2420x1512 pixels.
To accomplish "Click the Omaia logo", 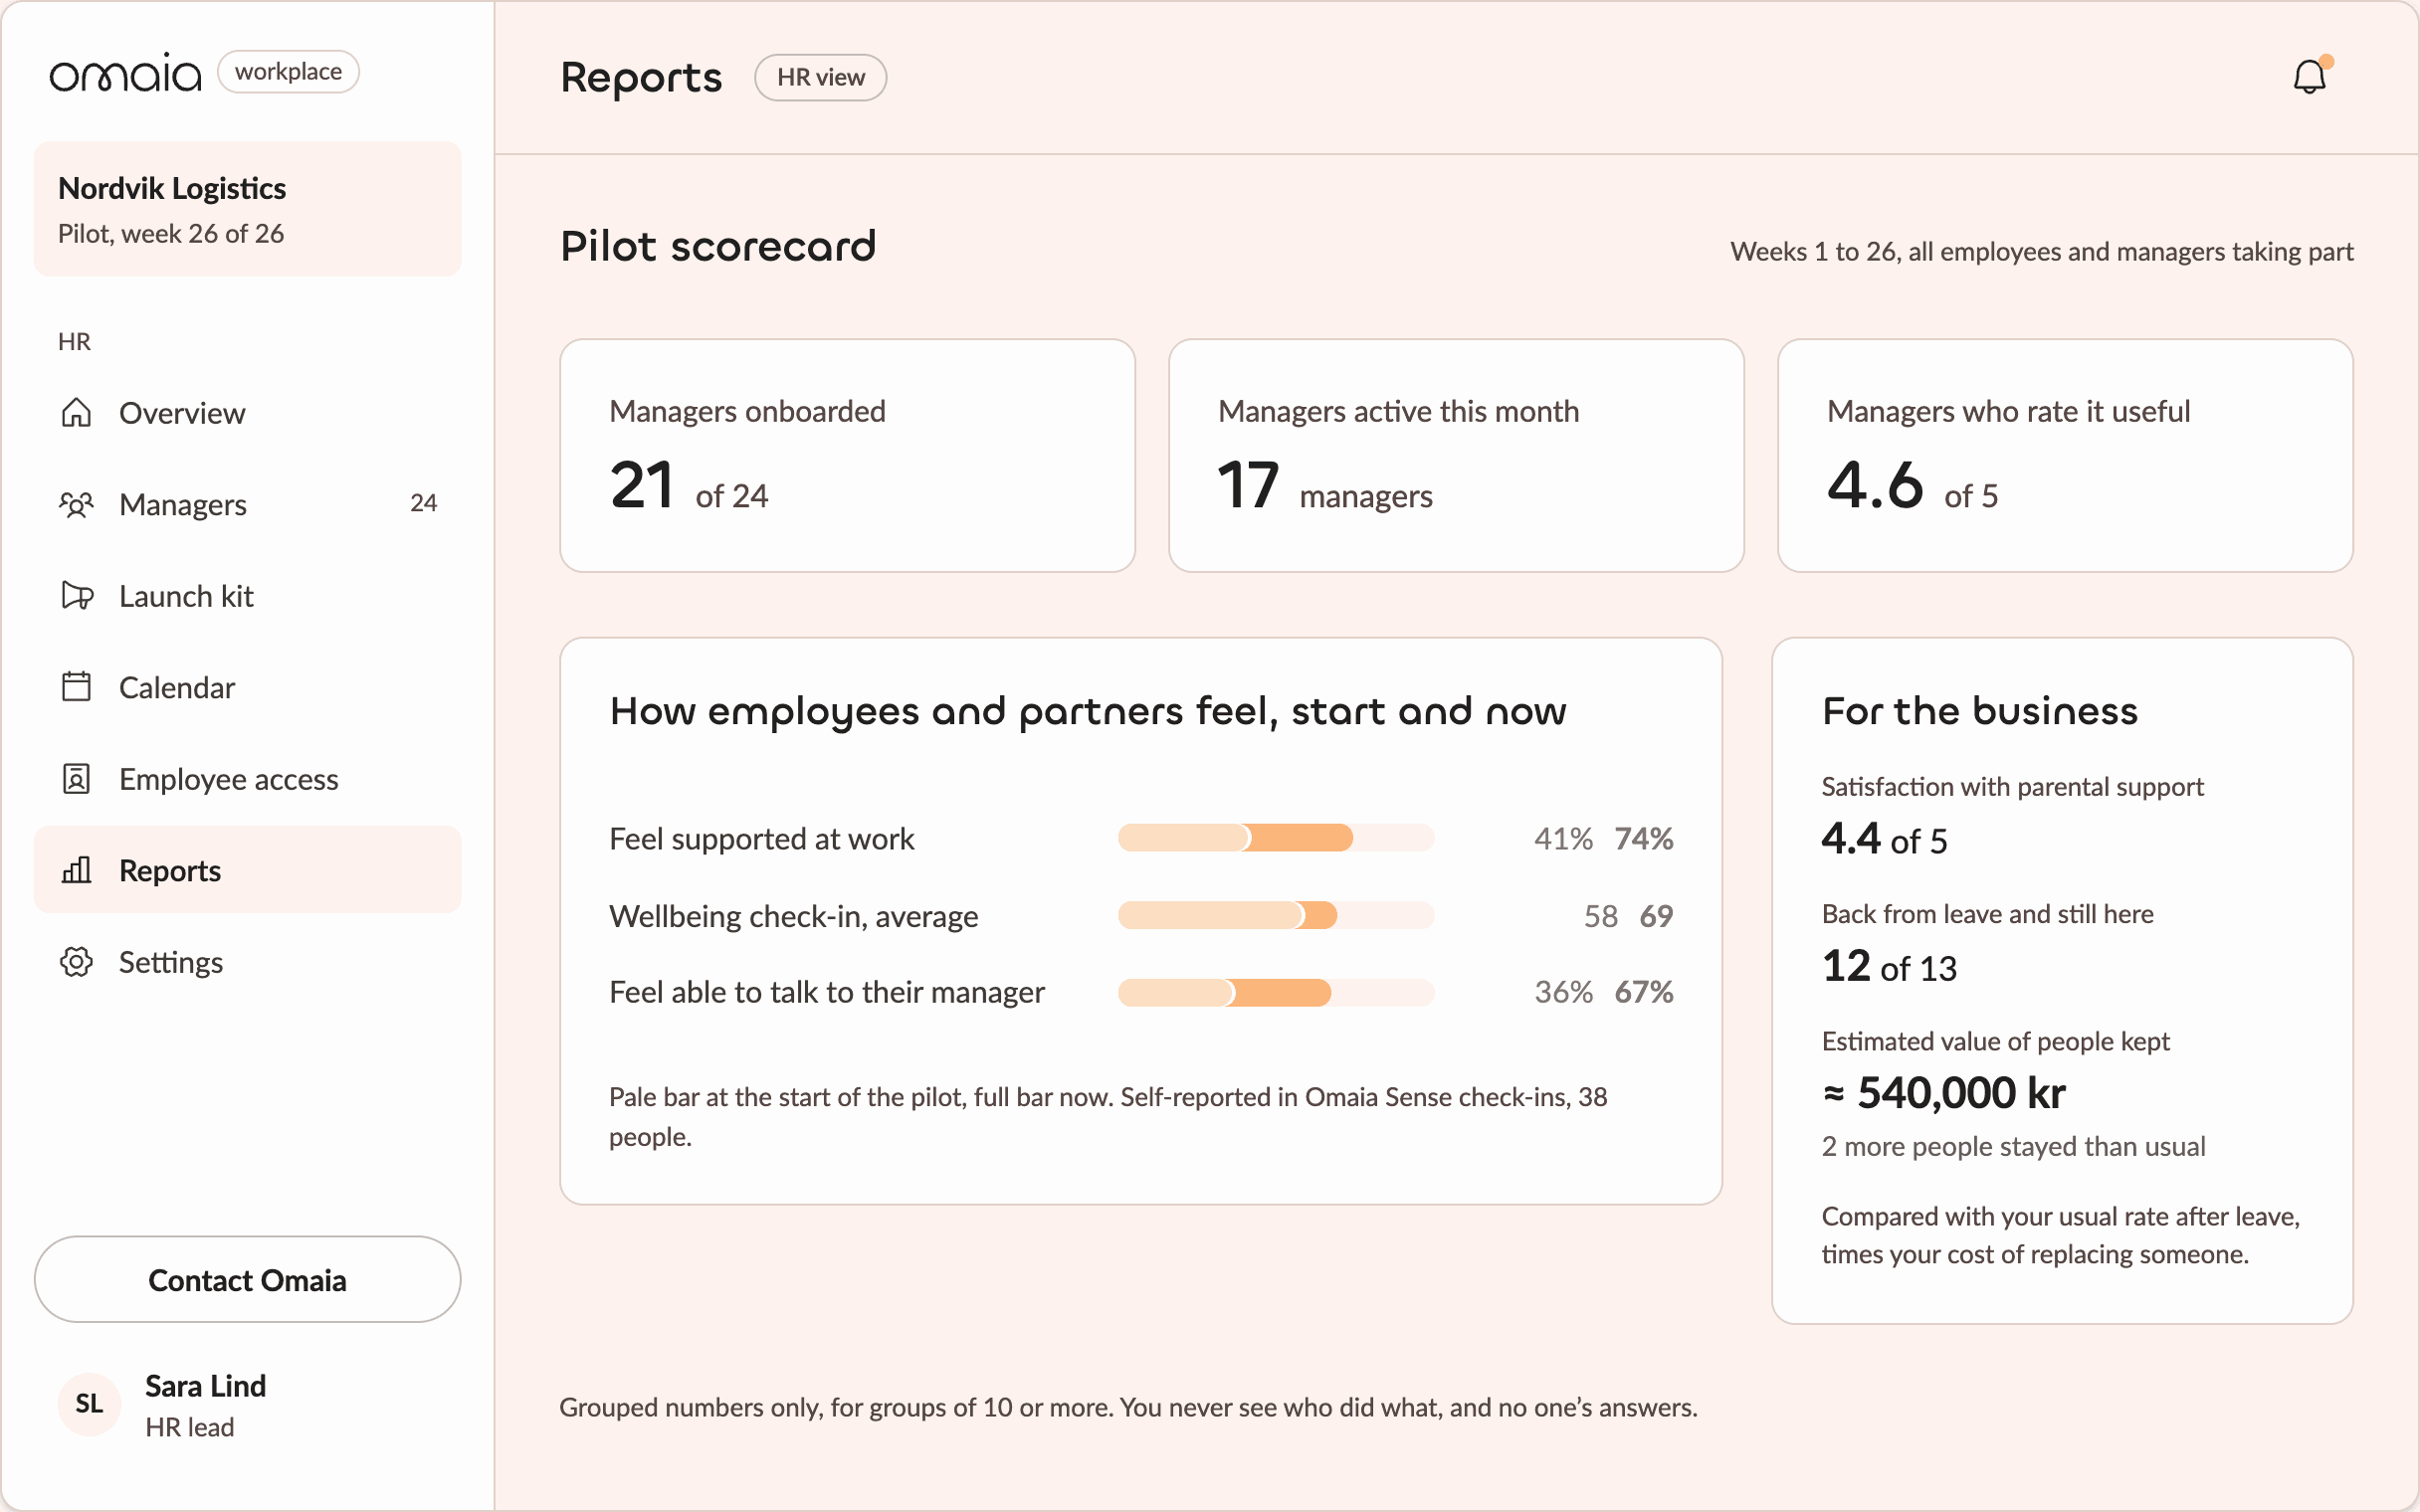I will point(125,73).
